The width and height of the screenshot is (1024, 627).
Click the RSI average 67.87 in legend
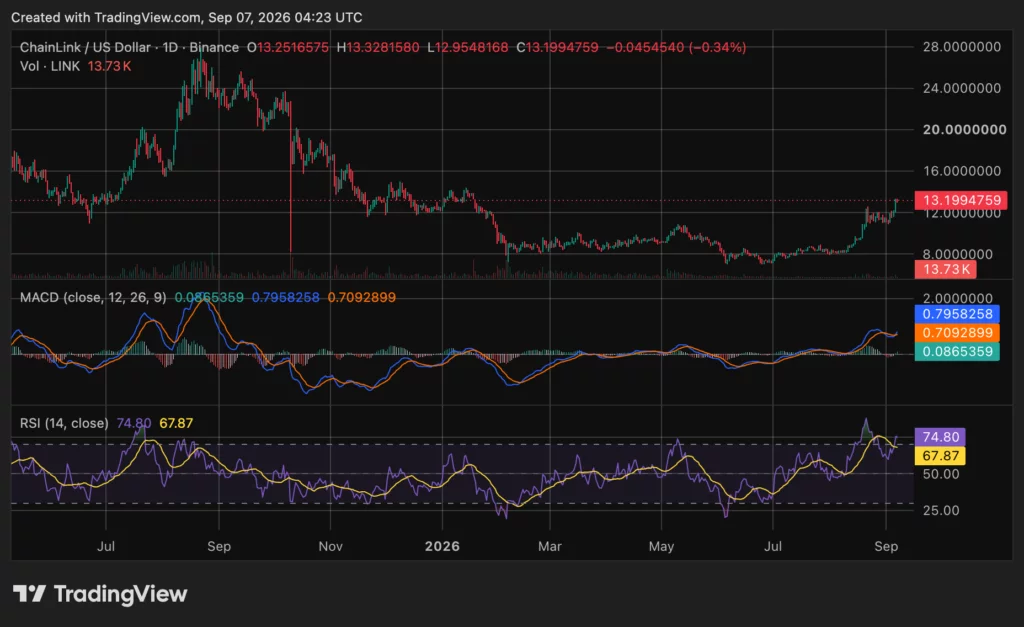pos(176,423)
